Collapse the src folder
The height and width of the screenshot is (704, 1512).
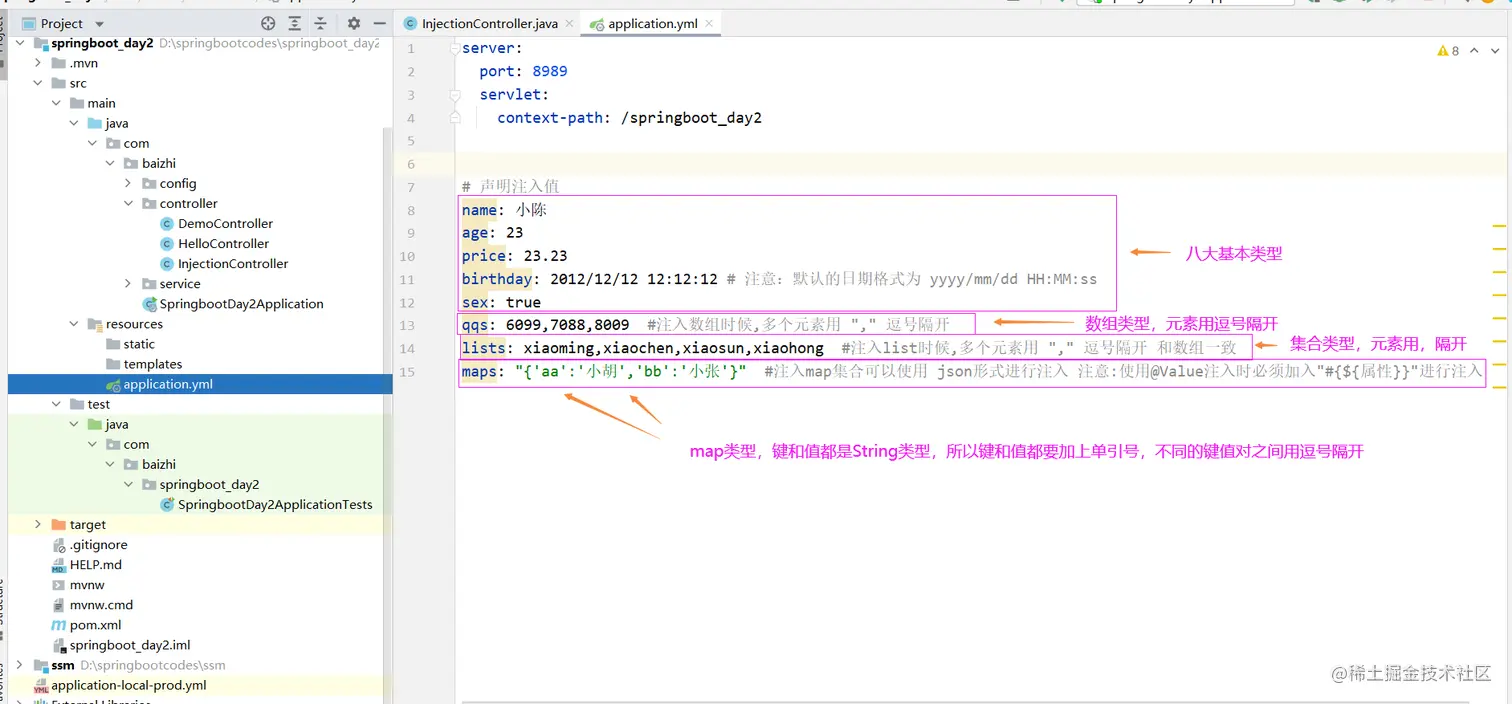[38, 83]
